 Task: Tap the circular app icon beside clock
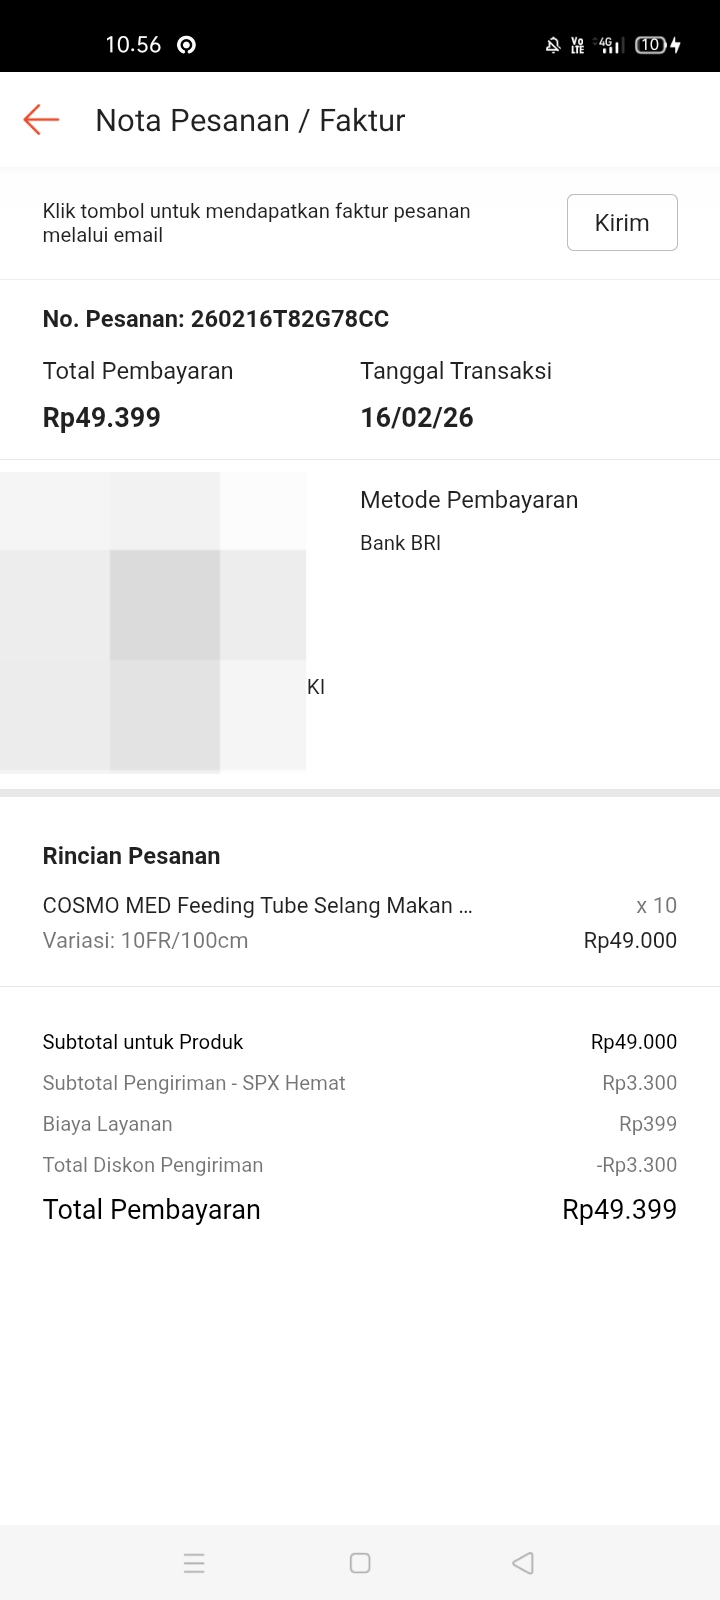click(x=186, y=45)
